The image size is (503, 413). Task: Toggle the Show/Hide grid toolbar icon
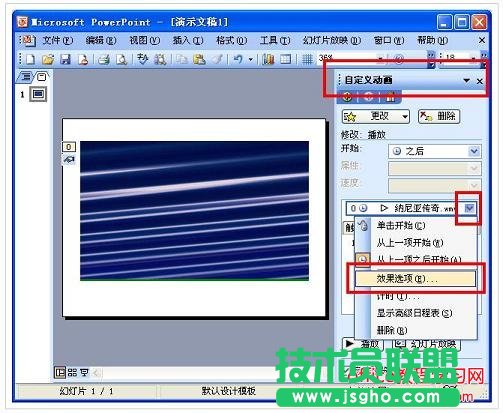point(307,59)
